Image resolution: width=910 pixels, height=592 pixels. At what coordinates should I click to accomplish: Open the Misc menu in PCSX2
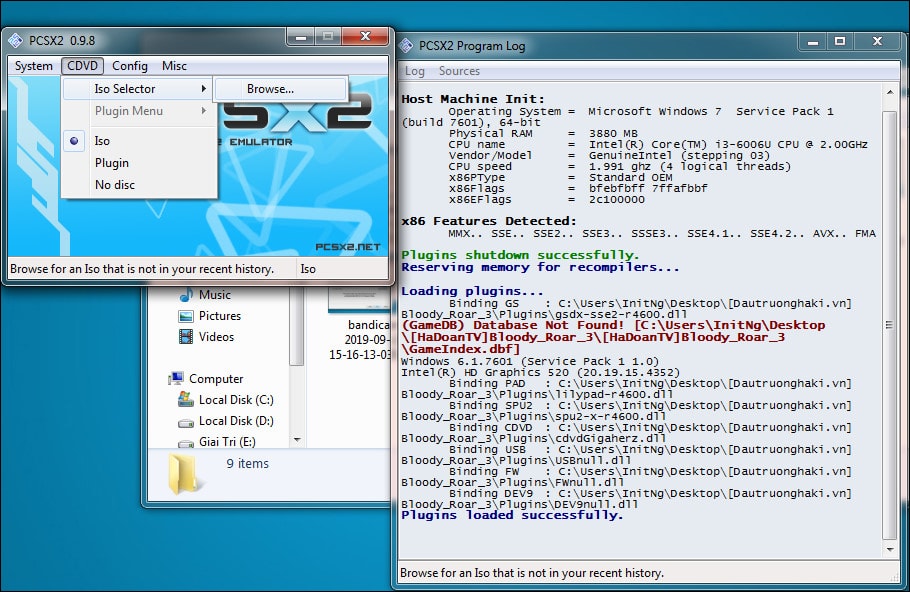click(x=174, y=66)
